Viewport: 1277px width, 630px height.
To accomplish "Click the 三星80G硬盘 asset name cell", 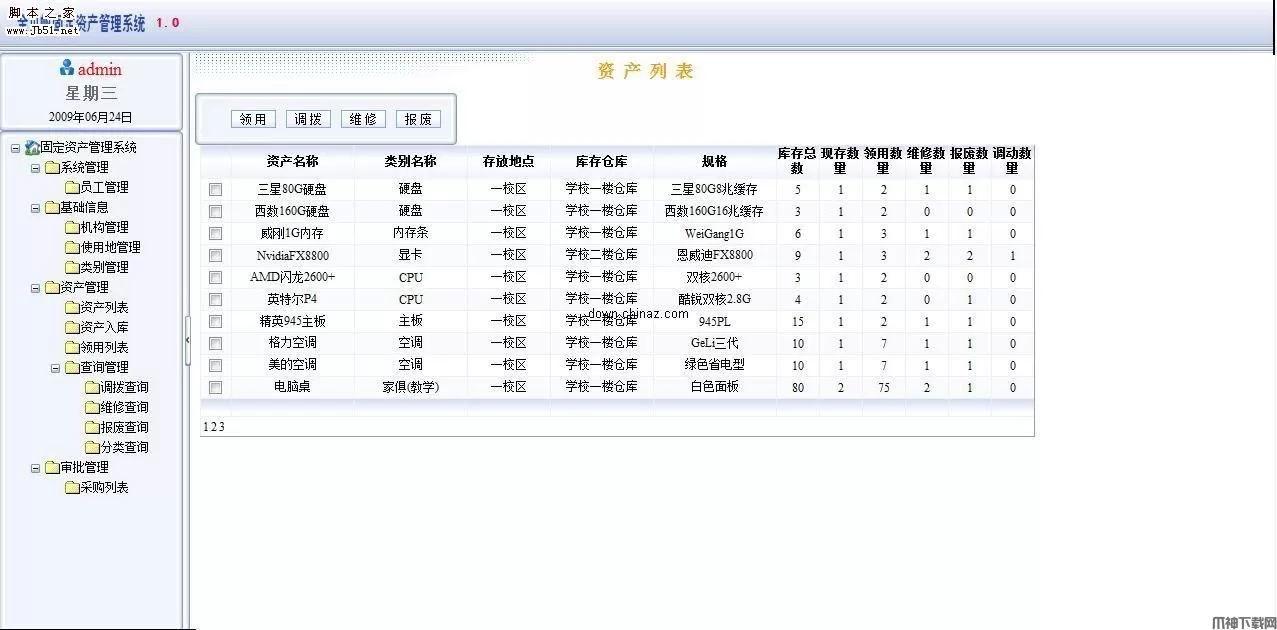I will pyautogui.click(x=292, y=189).
